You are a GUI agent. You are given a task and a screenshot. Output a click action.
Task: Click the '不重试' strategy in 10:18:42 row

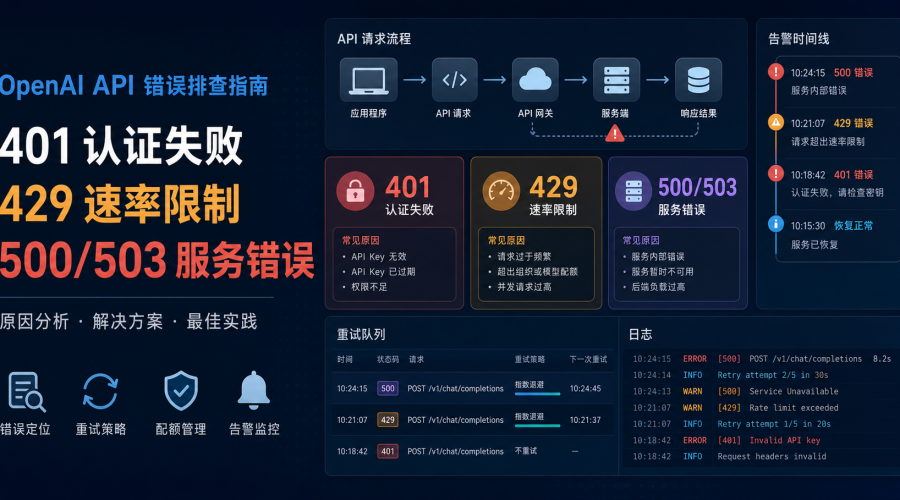[x=526, y=451]
